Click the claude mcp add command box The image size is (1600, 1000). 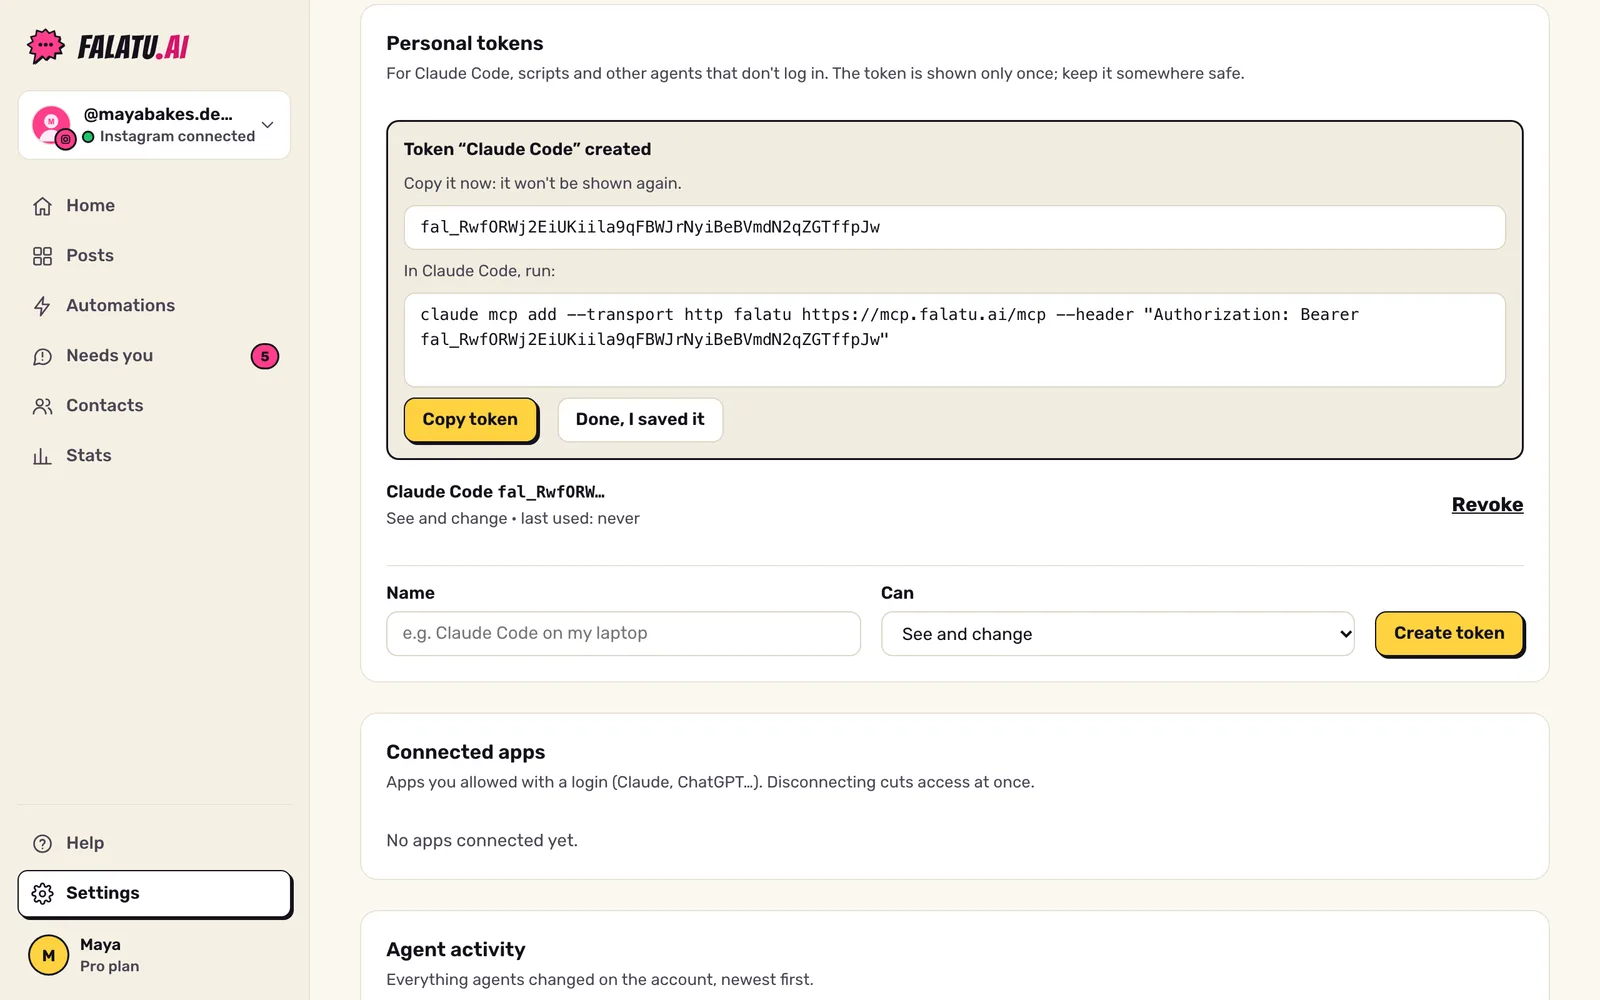[954, 340]
